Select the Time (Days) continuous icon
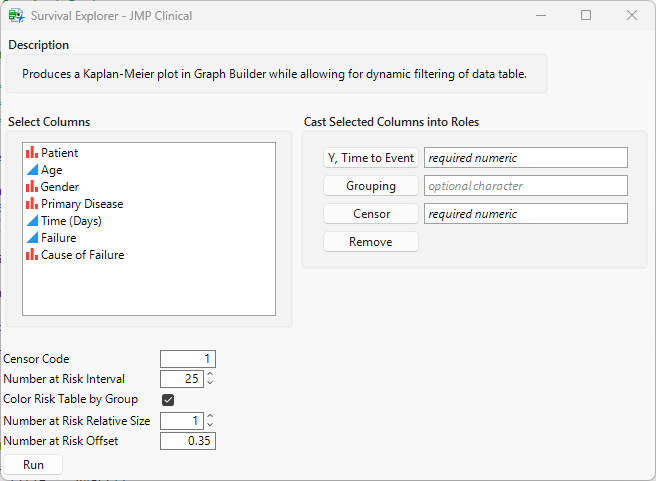 pos(32,221)
